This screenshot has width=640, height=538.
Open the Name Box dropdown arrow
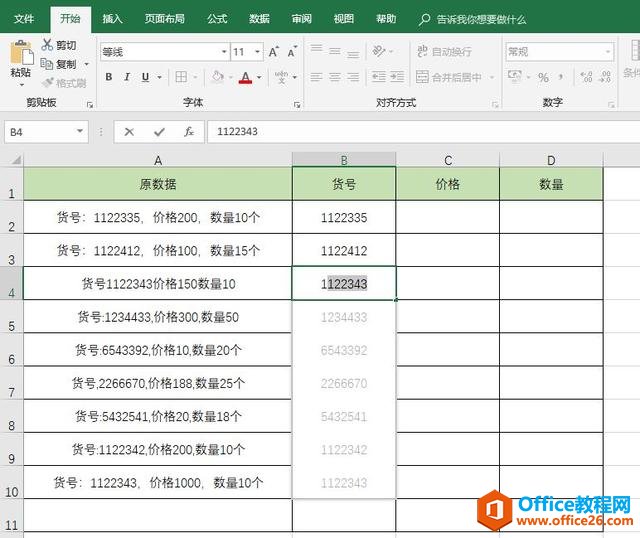click(x=80, y=131)
